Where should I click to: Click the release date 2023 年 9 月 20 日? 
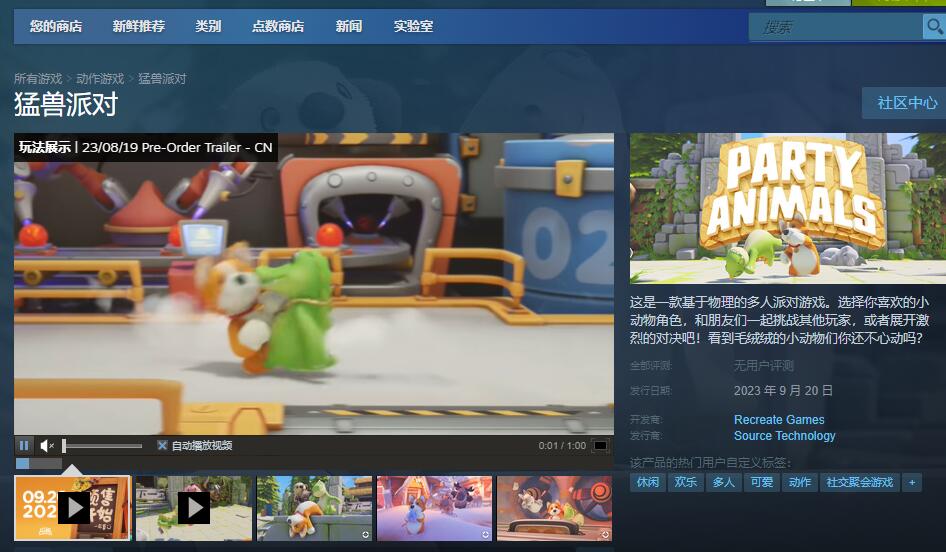783,390
